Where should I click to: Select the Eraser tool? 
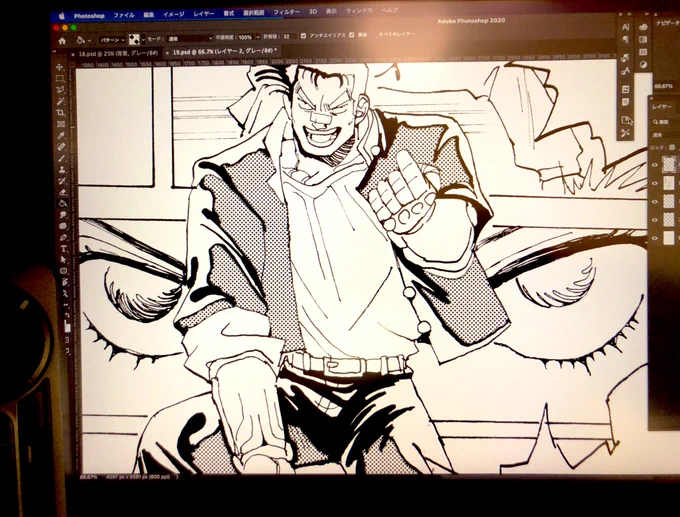[x=62, y=192]
